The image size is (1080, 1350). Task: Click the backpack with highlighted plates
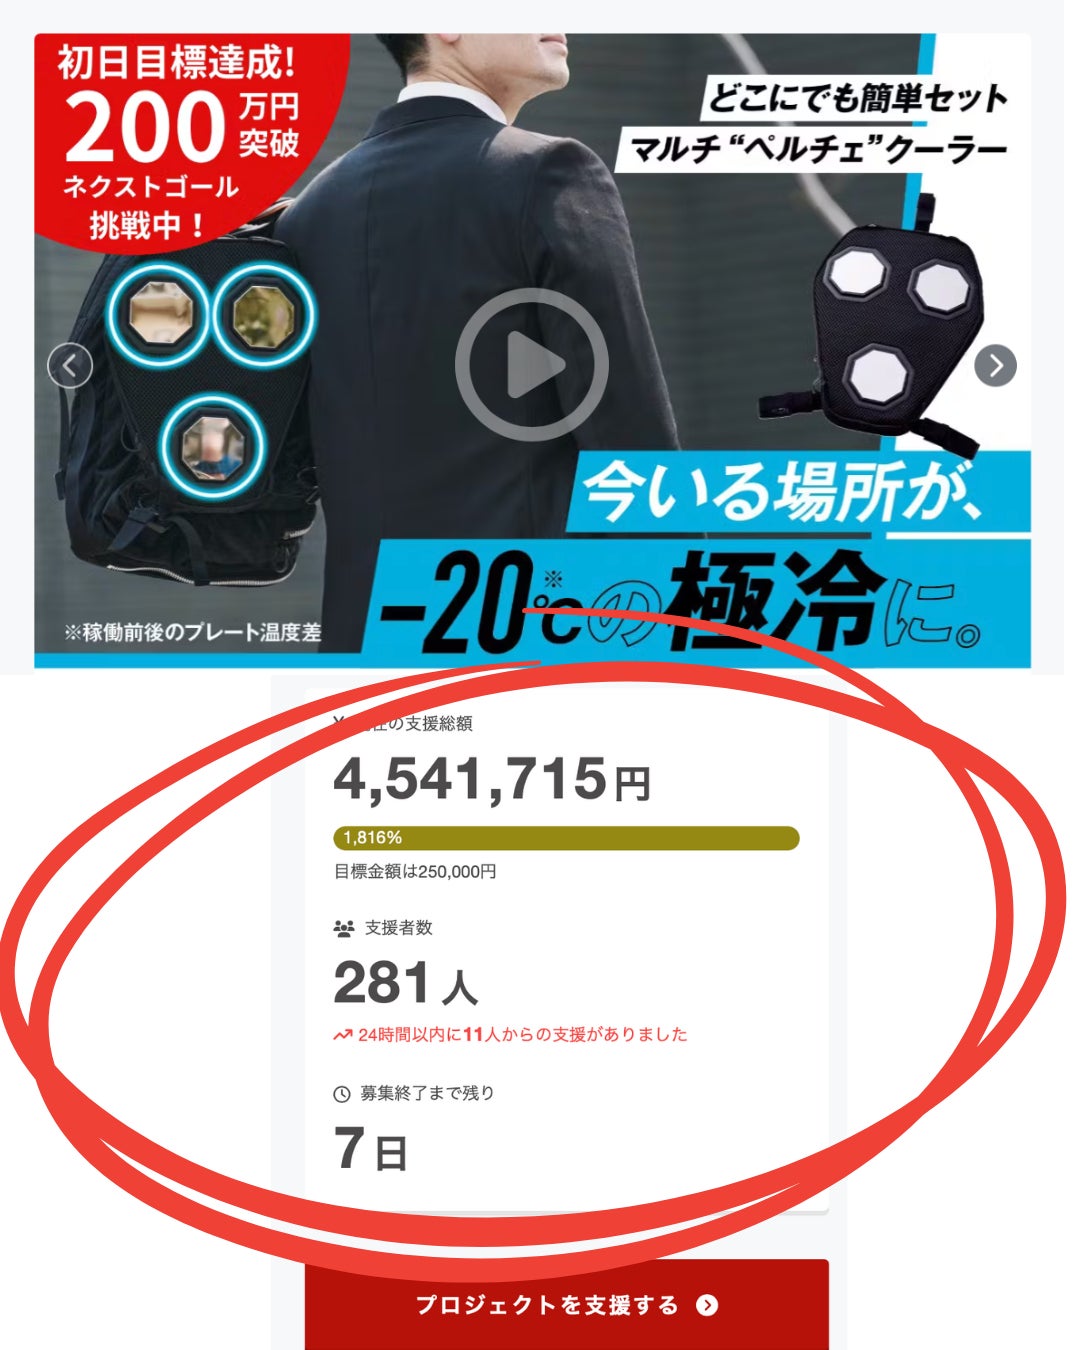point(190,400)
